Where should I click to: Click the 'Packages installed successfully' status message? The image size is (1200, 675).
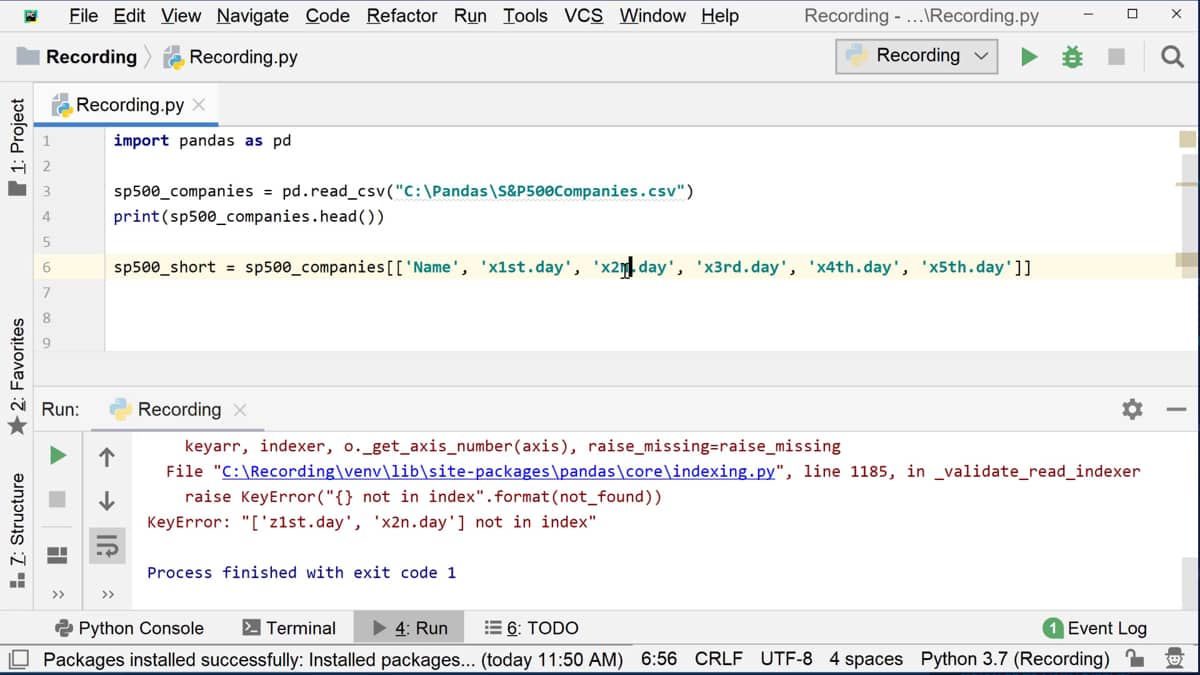point(333,659)
